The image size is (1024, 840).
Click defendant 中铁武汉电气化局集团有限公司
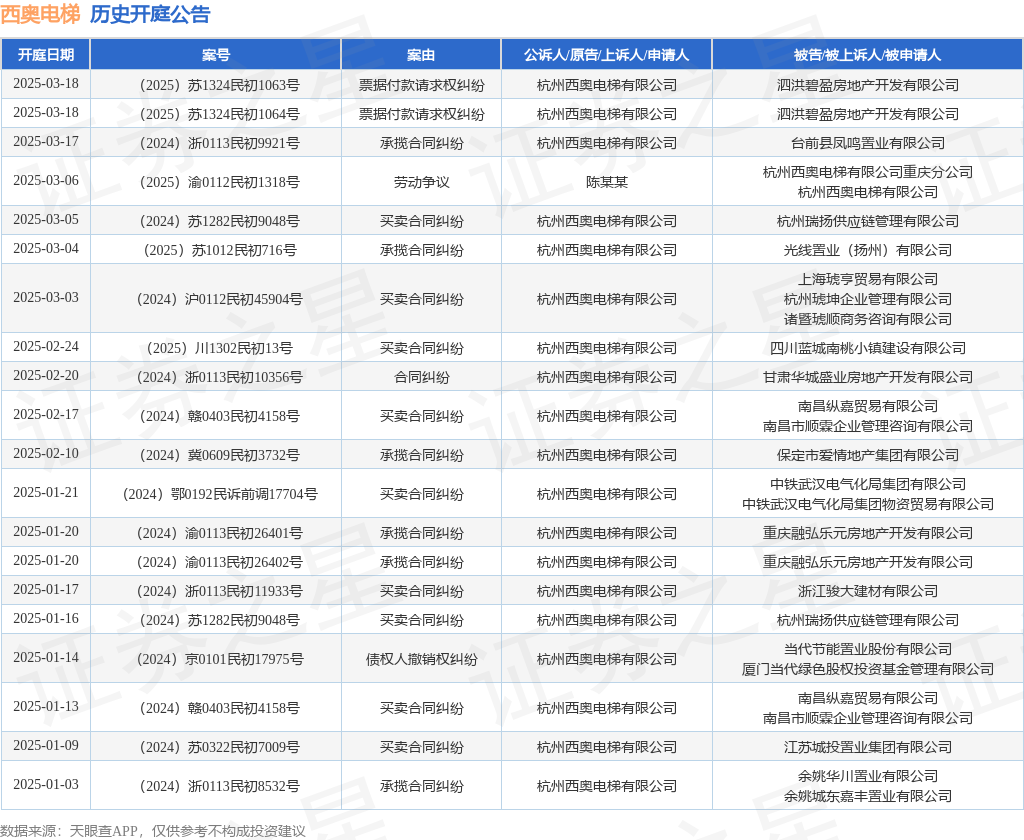[868, 484]
